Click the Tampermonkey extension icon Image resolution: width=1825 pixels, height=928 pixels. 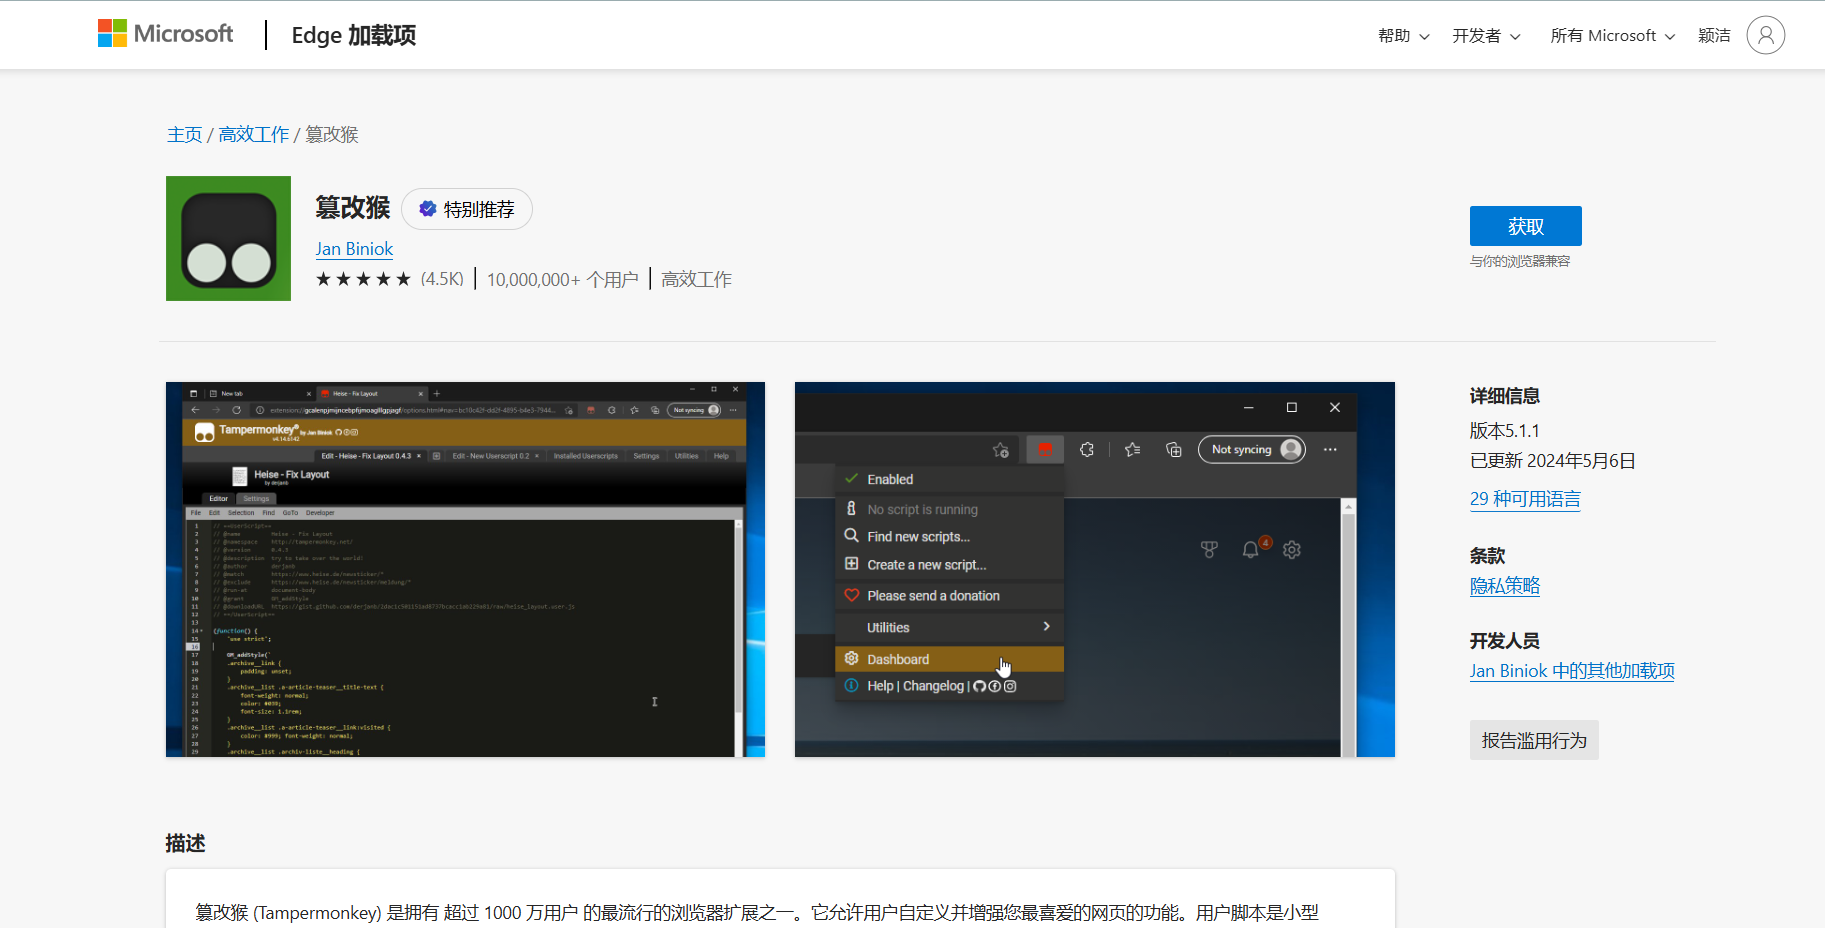tap(228, 239)
